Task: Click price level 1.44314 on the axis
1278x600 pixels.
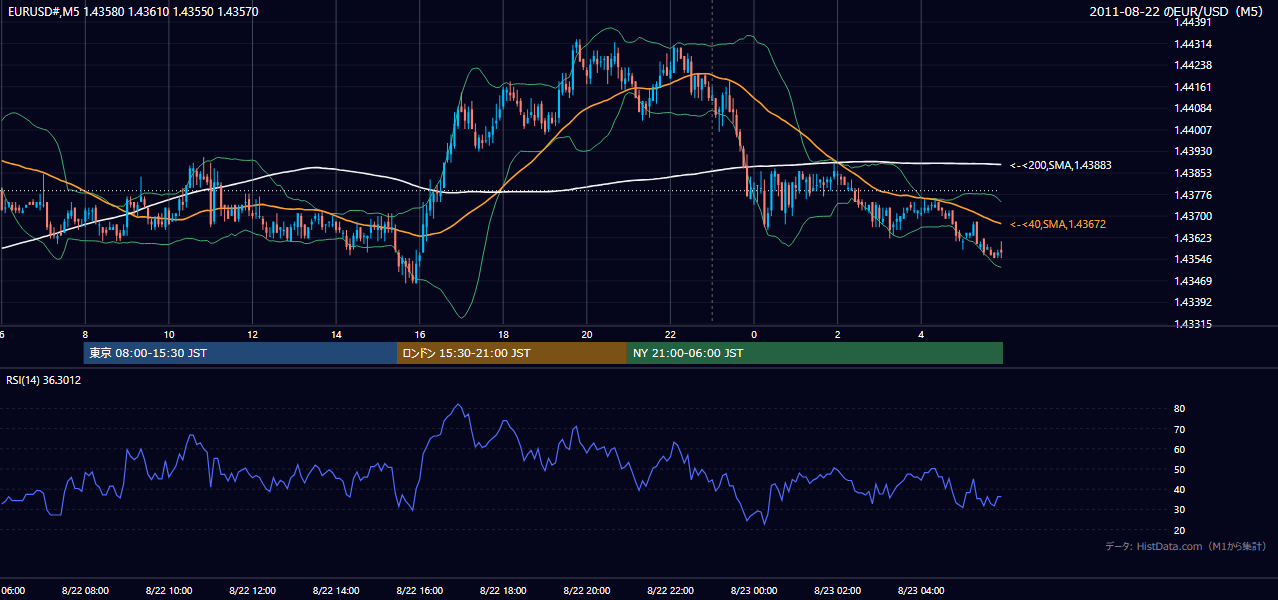Action: (1192, 44)
